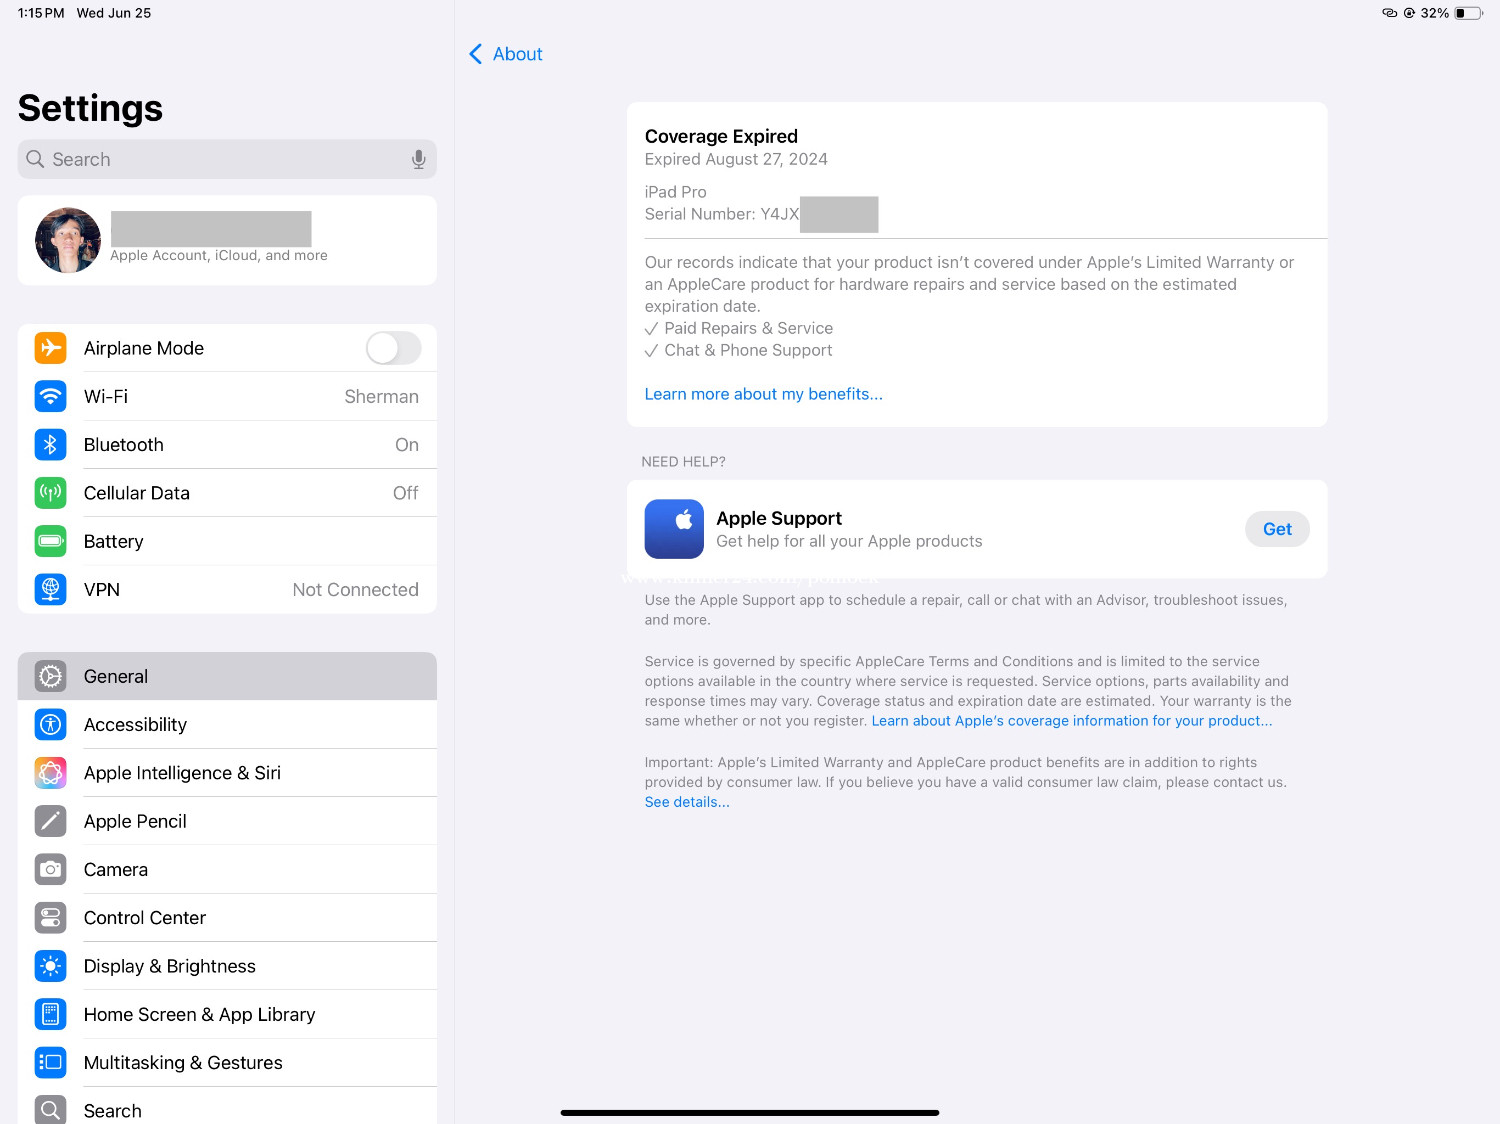Tap the Apple Intelligence & Siri icon
Screen dimensions: 1500x1124
click(50, 773)
